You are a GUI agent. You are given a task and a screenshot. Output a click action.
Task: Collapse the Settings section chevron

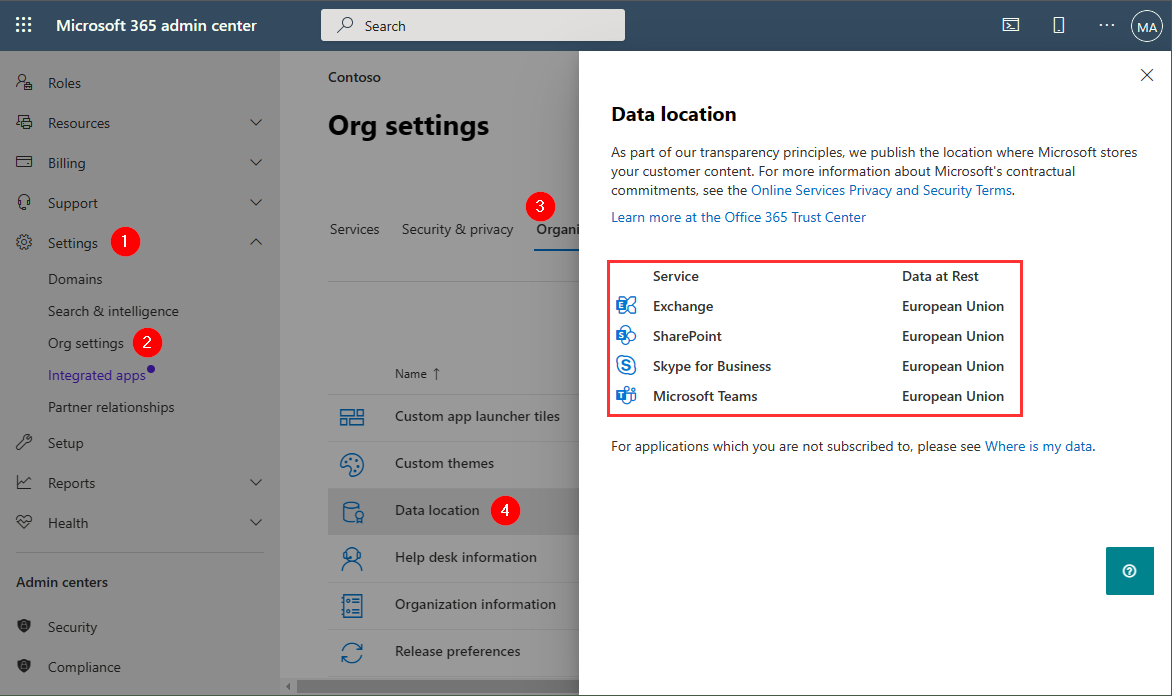coord(256,243)
